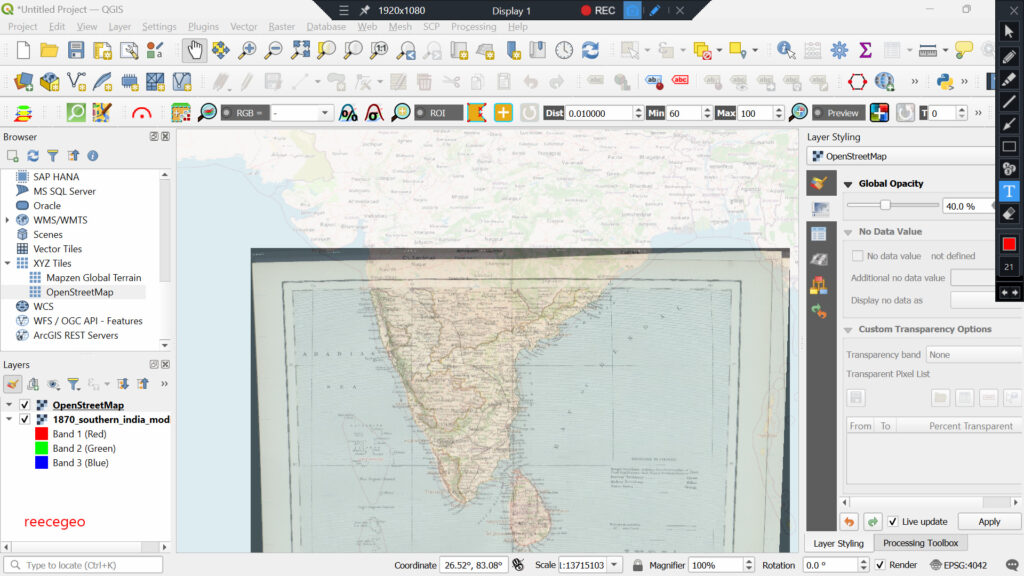Click the Statistical Summary sigma icon
1024x576 pixels.
coord(865,50)
